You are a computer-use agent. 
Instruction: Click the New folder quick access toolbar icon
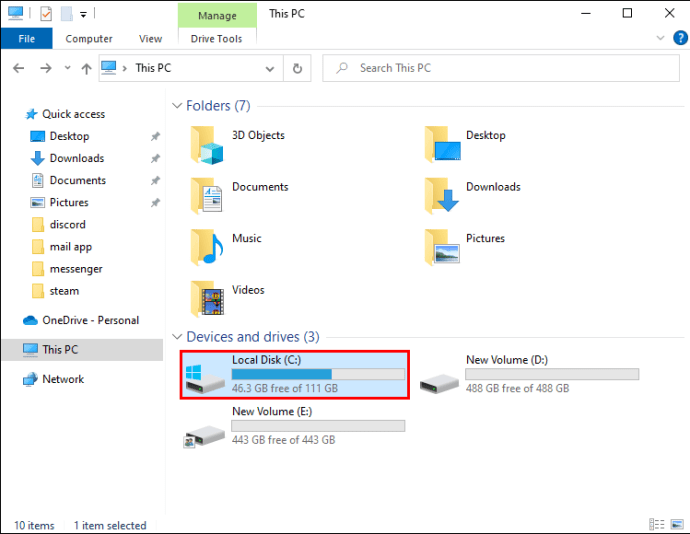[x=66, y=14]
